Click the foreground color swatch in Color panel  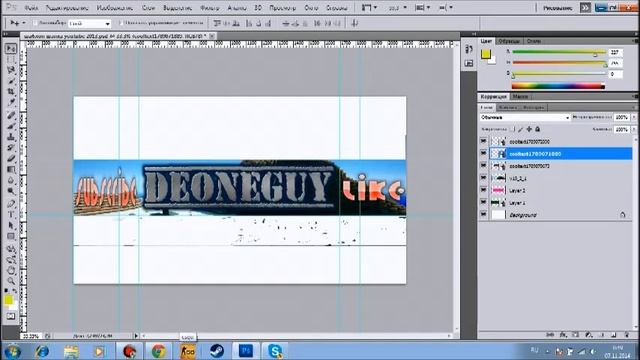(x=486, y=54)
